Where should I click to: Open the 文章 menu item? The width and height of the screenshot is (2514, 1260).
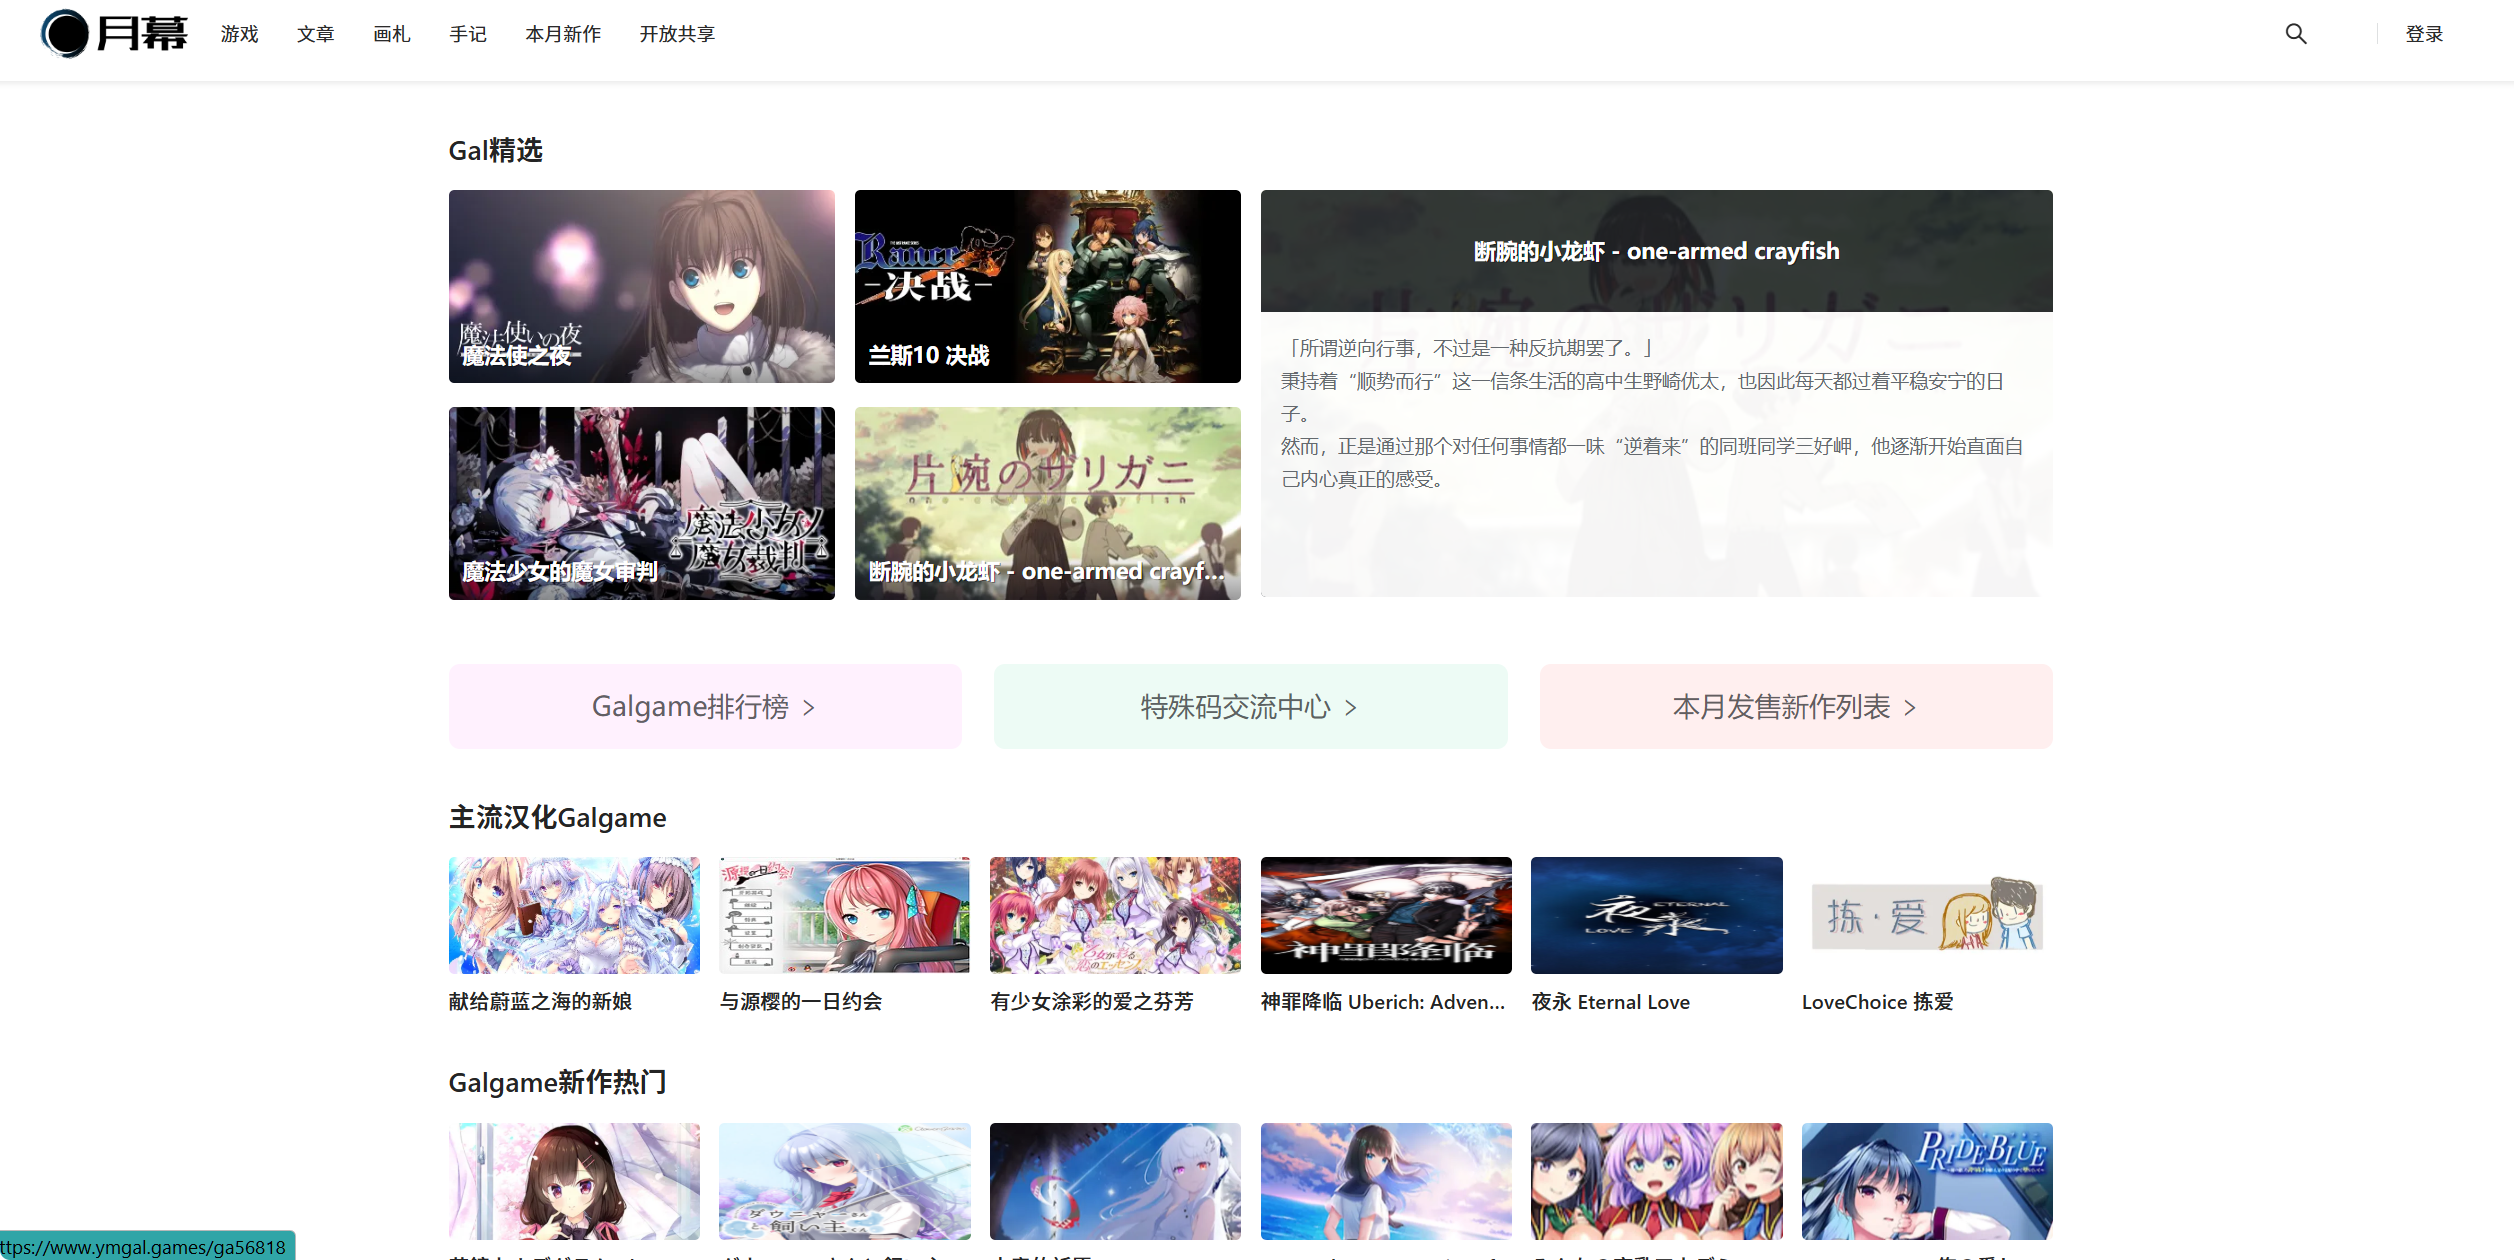(315, 34)
